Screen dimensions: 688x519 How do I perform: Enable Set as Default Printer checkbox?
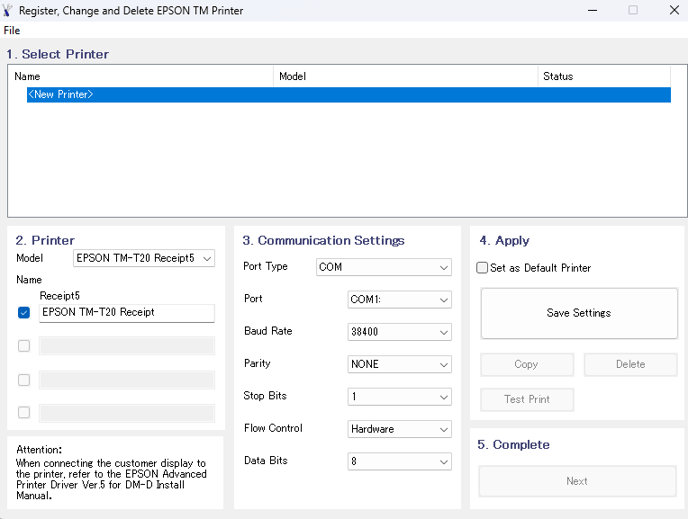482,268
